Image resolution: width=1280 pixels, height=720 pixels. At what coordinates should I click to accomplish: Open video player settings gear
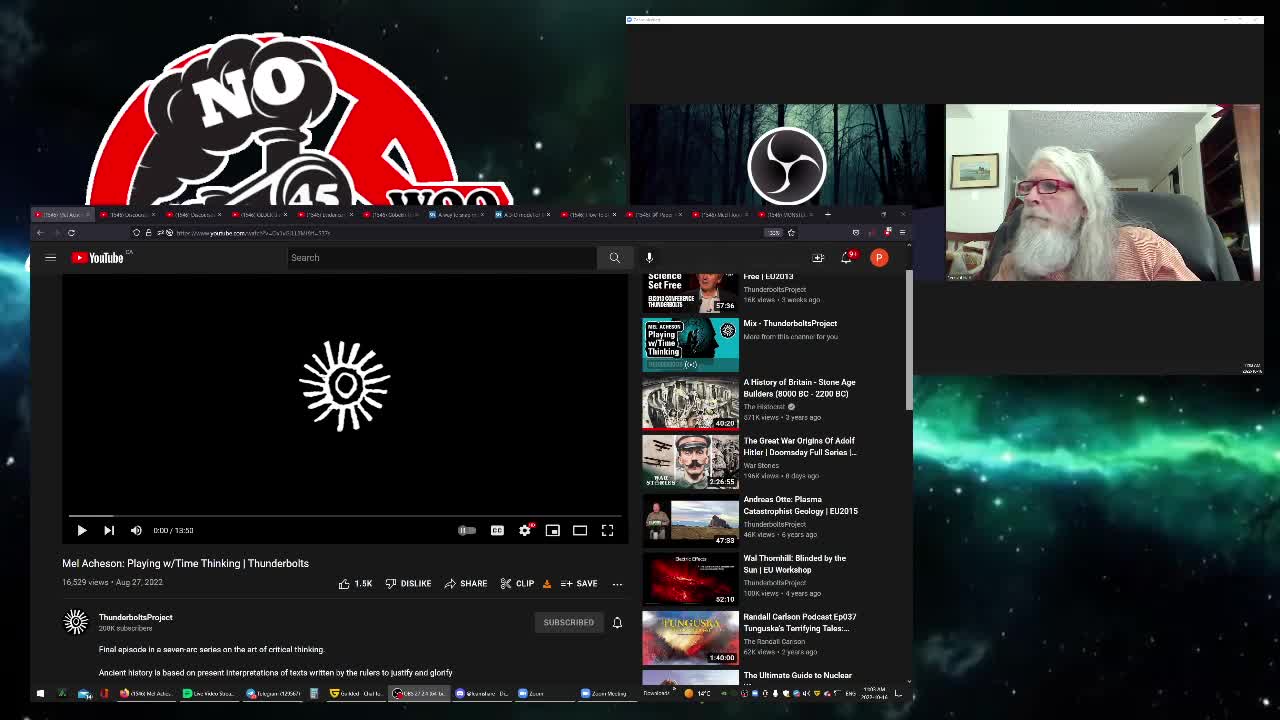525,530
